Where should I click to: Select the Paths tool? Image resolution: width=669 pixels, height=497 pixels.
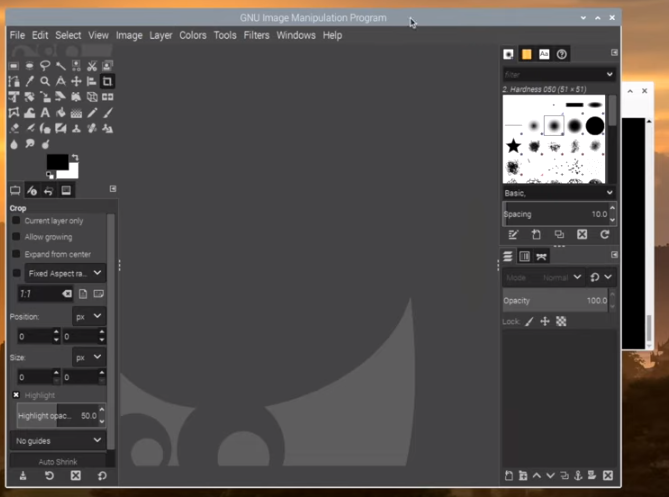[14, 81]
